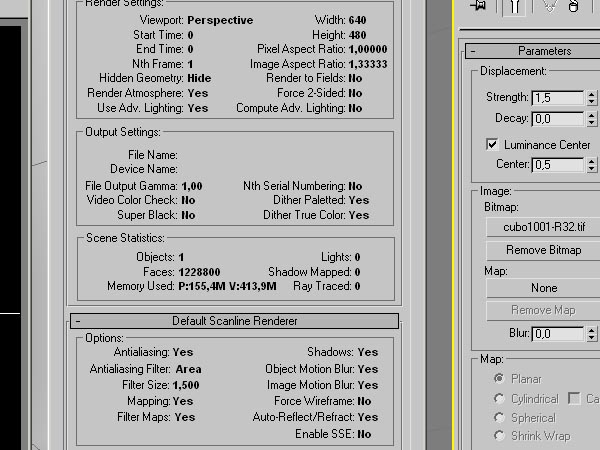Click the Filter Size value "1,500"
The width and height of the screenshot is (600, 450).
tap(186, 385)
